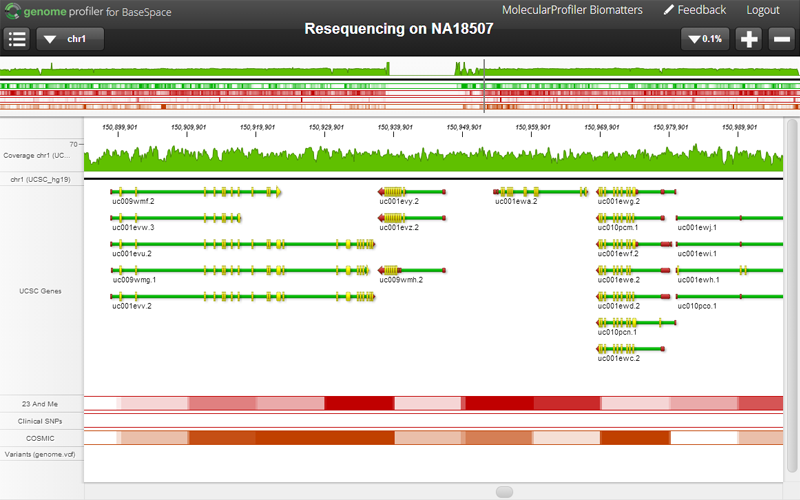
Task: Open the track list menu icon
Action: [17, 39]
